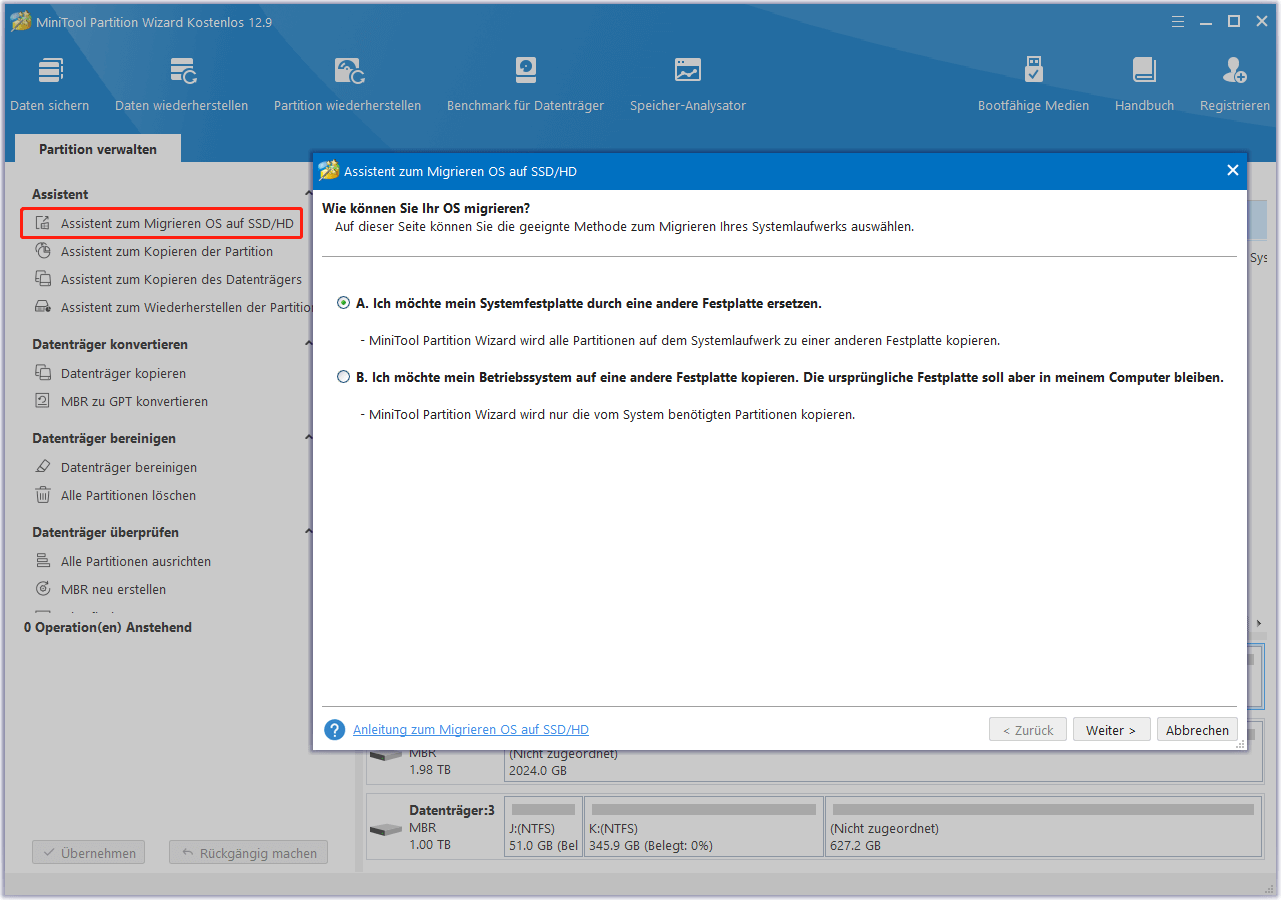Viewport: 1281px width, 901px height.
Task: Click 0 Operation(en) Anstehend text
Action: coord(108,627)
